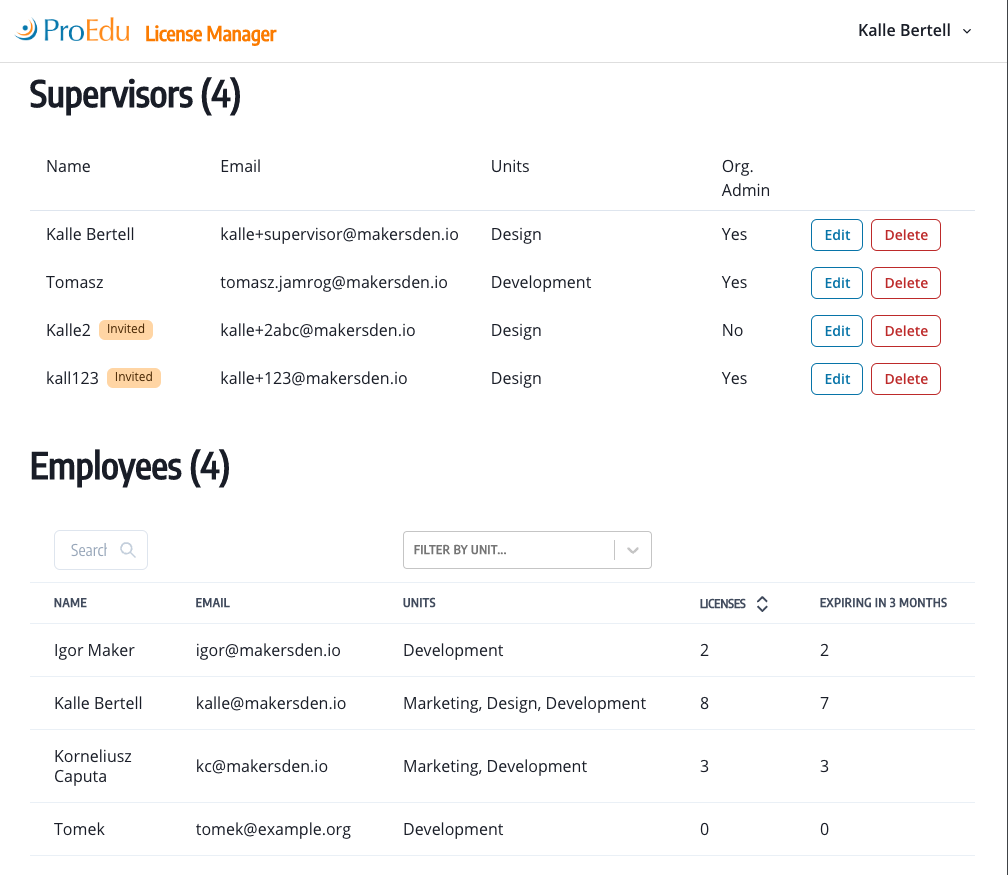The image size is (1008, 875).
Task: Open the Kalle Bertell user menu chevron
Action: coord(967,31)
